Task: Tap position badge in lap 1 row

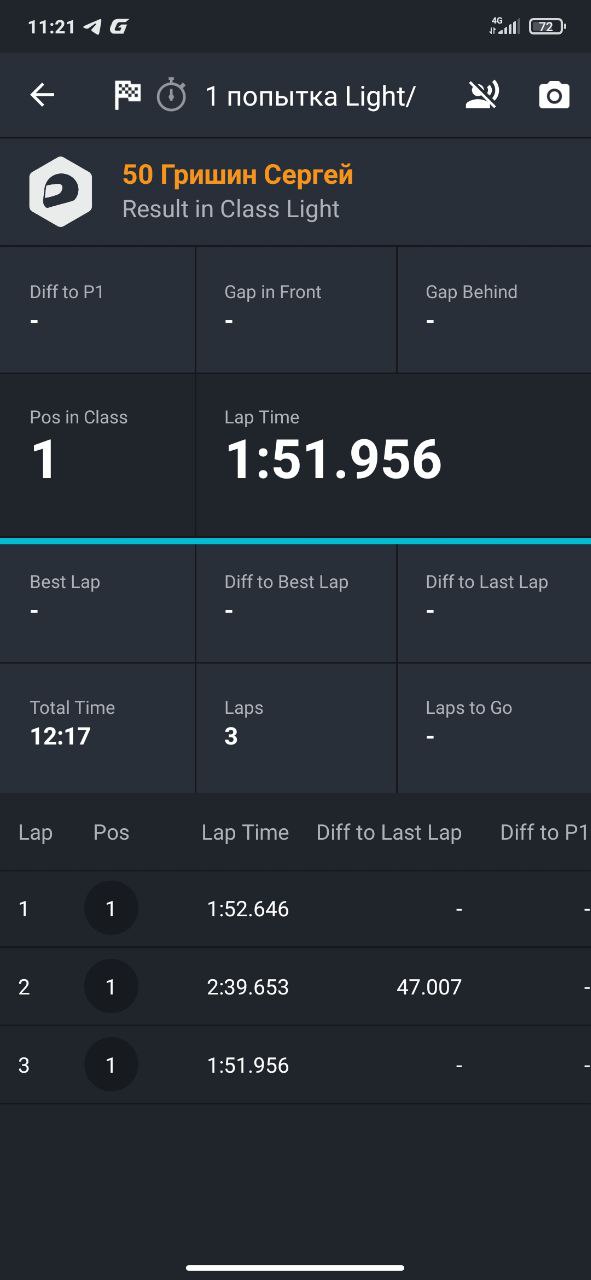Action: pyautogui.click(x=111, y=909)
